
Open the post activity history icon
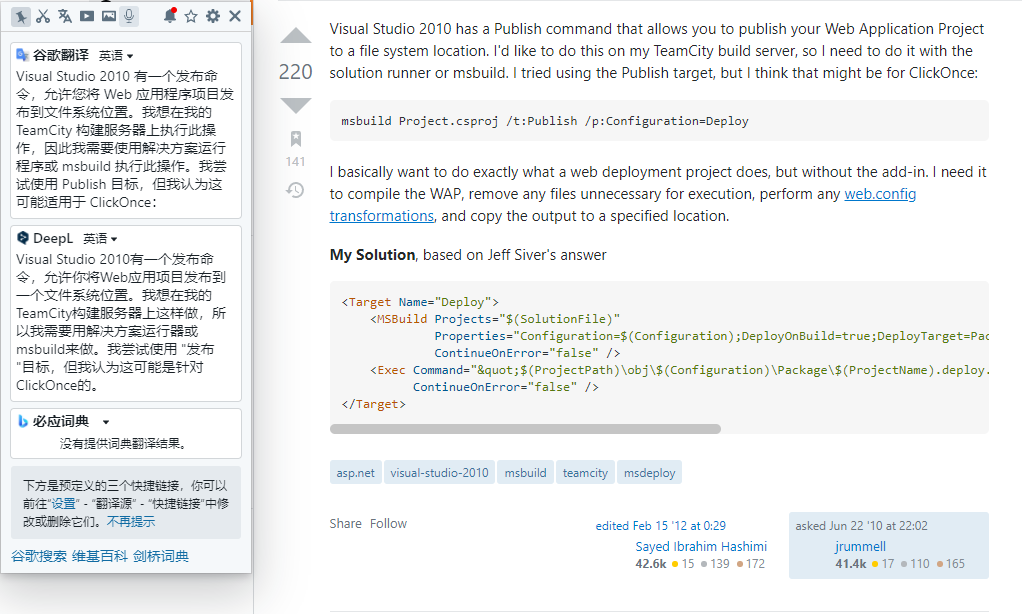(295, 189)
